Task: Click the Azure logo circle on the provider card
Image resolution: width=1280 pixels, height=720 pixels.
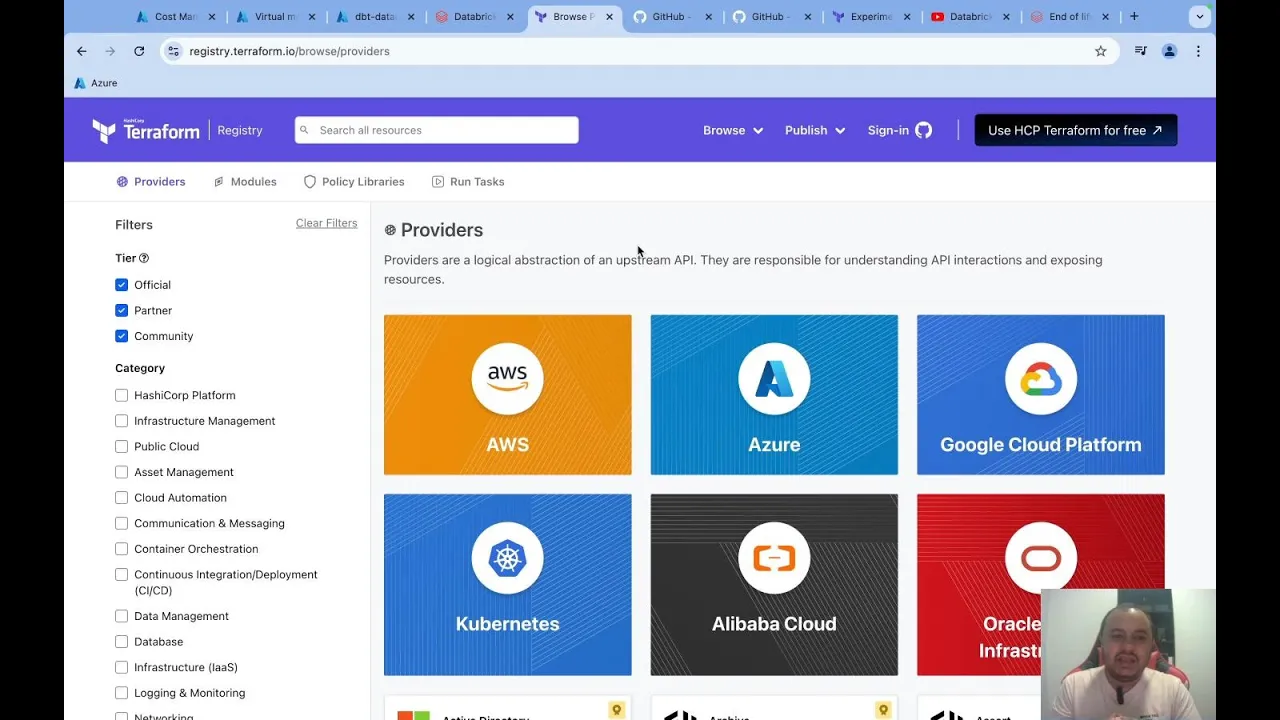Action: 774,378
